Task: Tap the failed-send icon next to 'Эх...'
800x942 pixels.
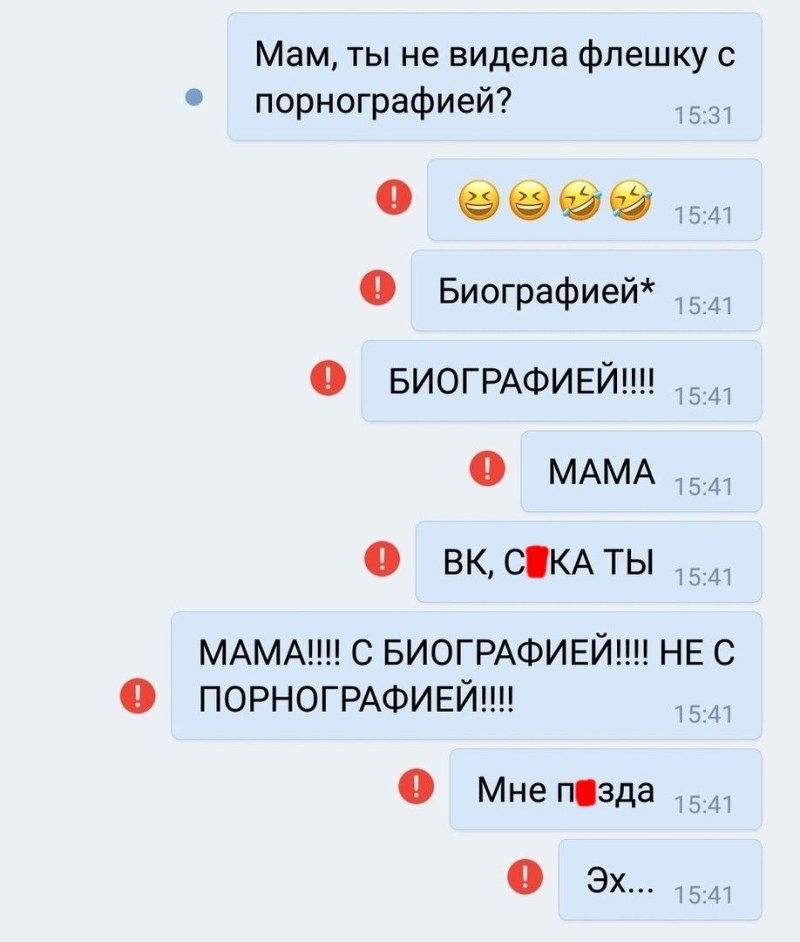Action: [x=526, y=876]
